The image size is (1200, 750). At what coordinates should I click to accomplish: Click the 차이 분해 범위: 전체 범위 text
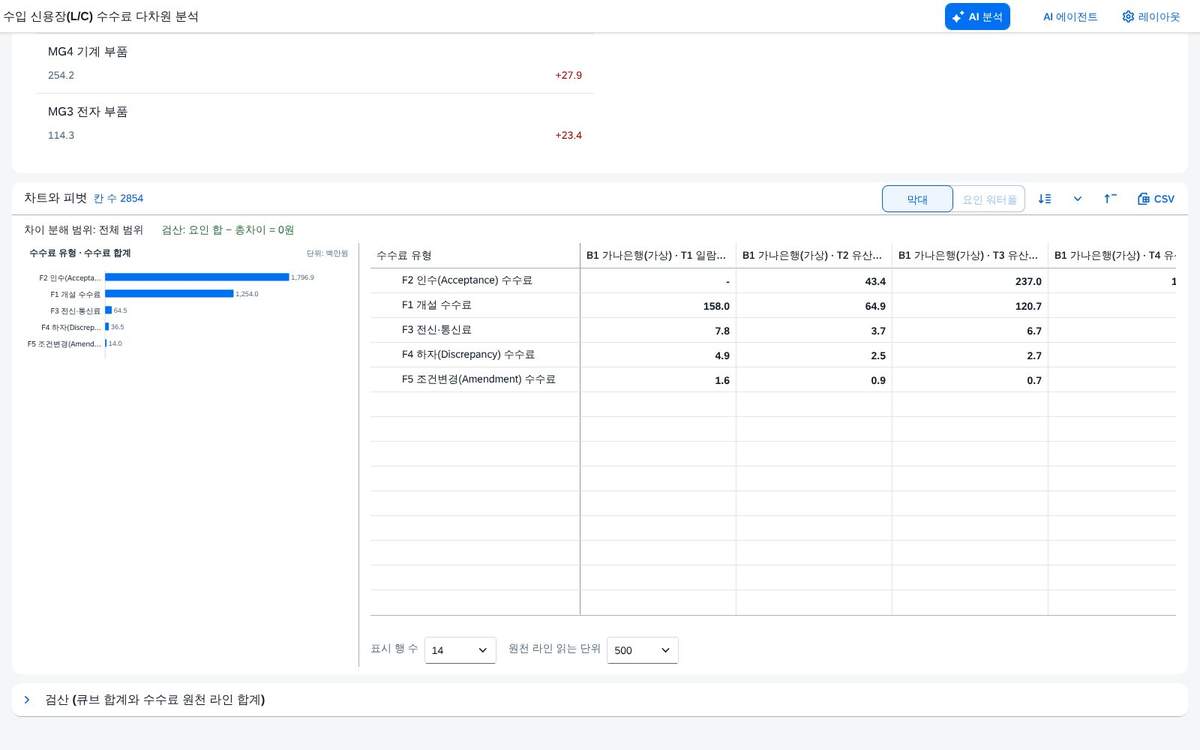(84, 230)
